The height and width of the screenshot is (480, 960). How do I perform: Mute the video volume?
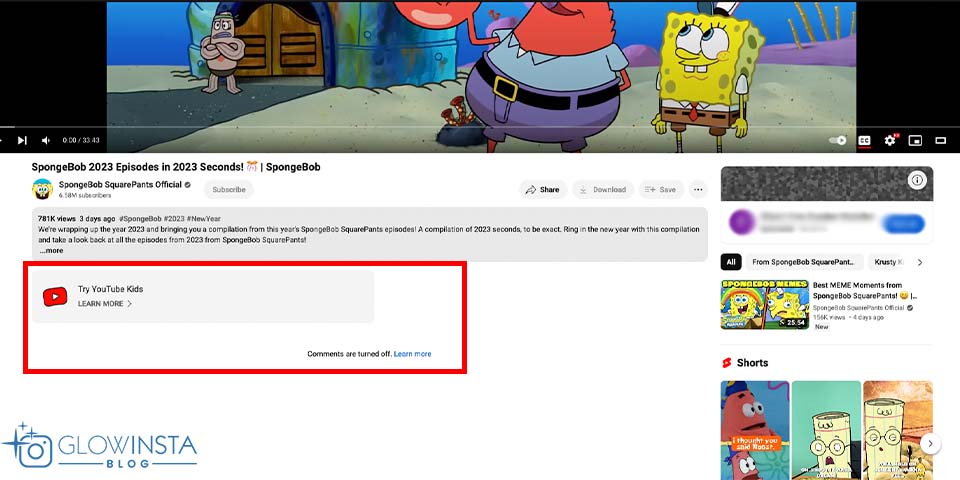pyautogui.click(x=46, y=140)
